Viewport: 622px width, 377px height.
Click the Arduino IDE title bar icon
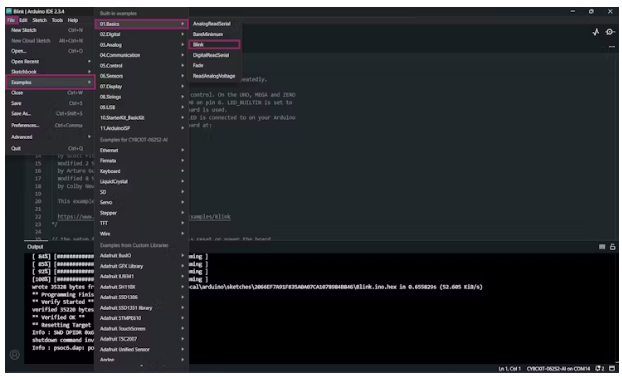(x=9, y=11)
